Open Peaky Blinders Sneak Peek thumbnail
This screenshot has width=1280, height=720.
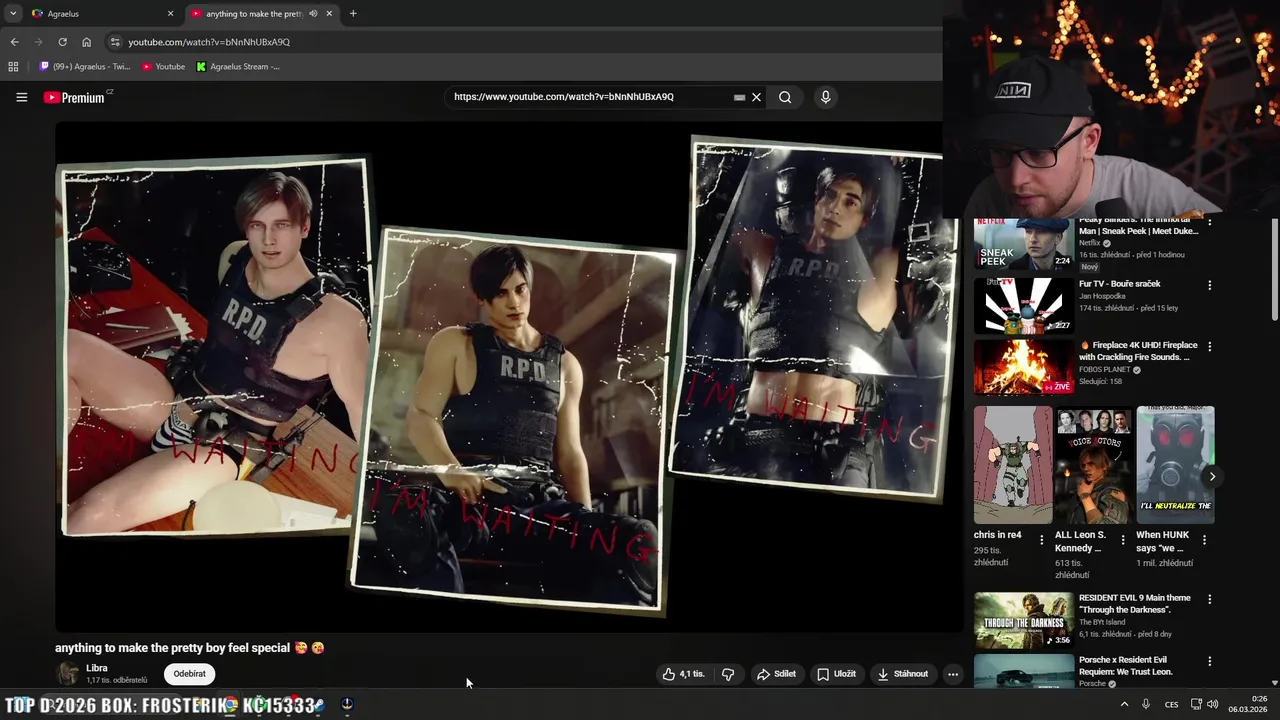[x=1024, y=243]
